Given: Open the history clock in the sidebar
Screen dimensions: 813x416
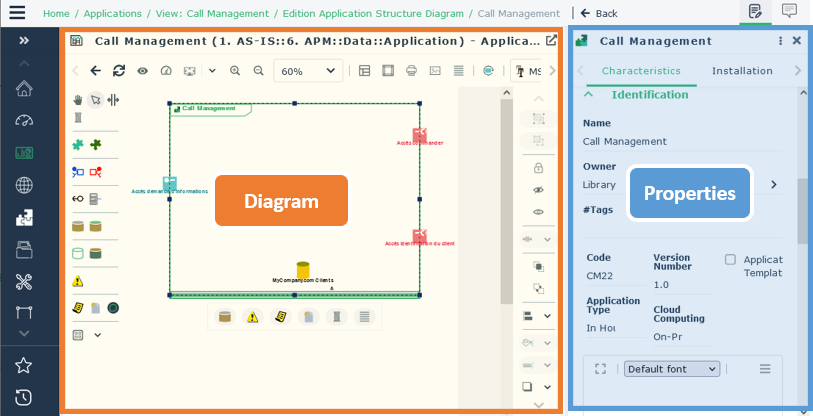Looking at the screenshot, I should [x=25, y=397].
